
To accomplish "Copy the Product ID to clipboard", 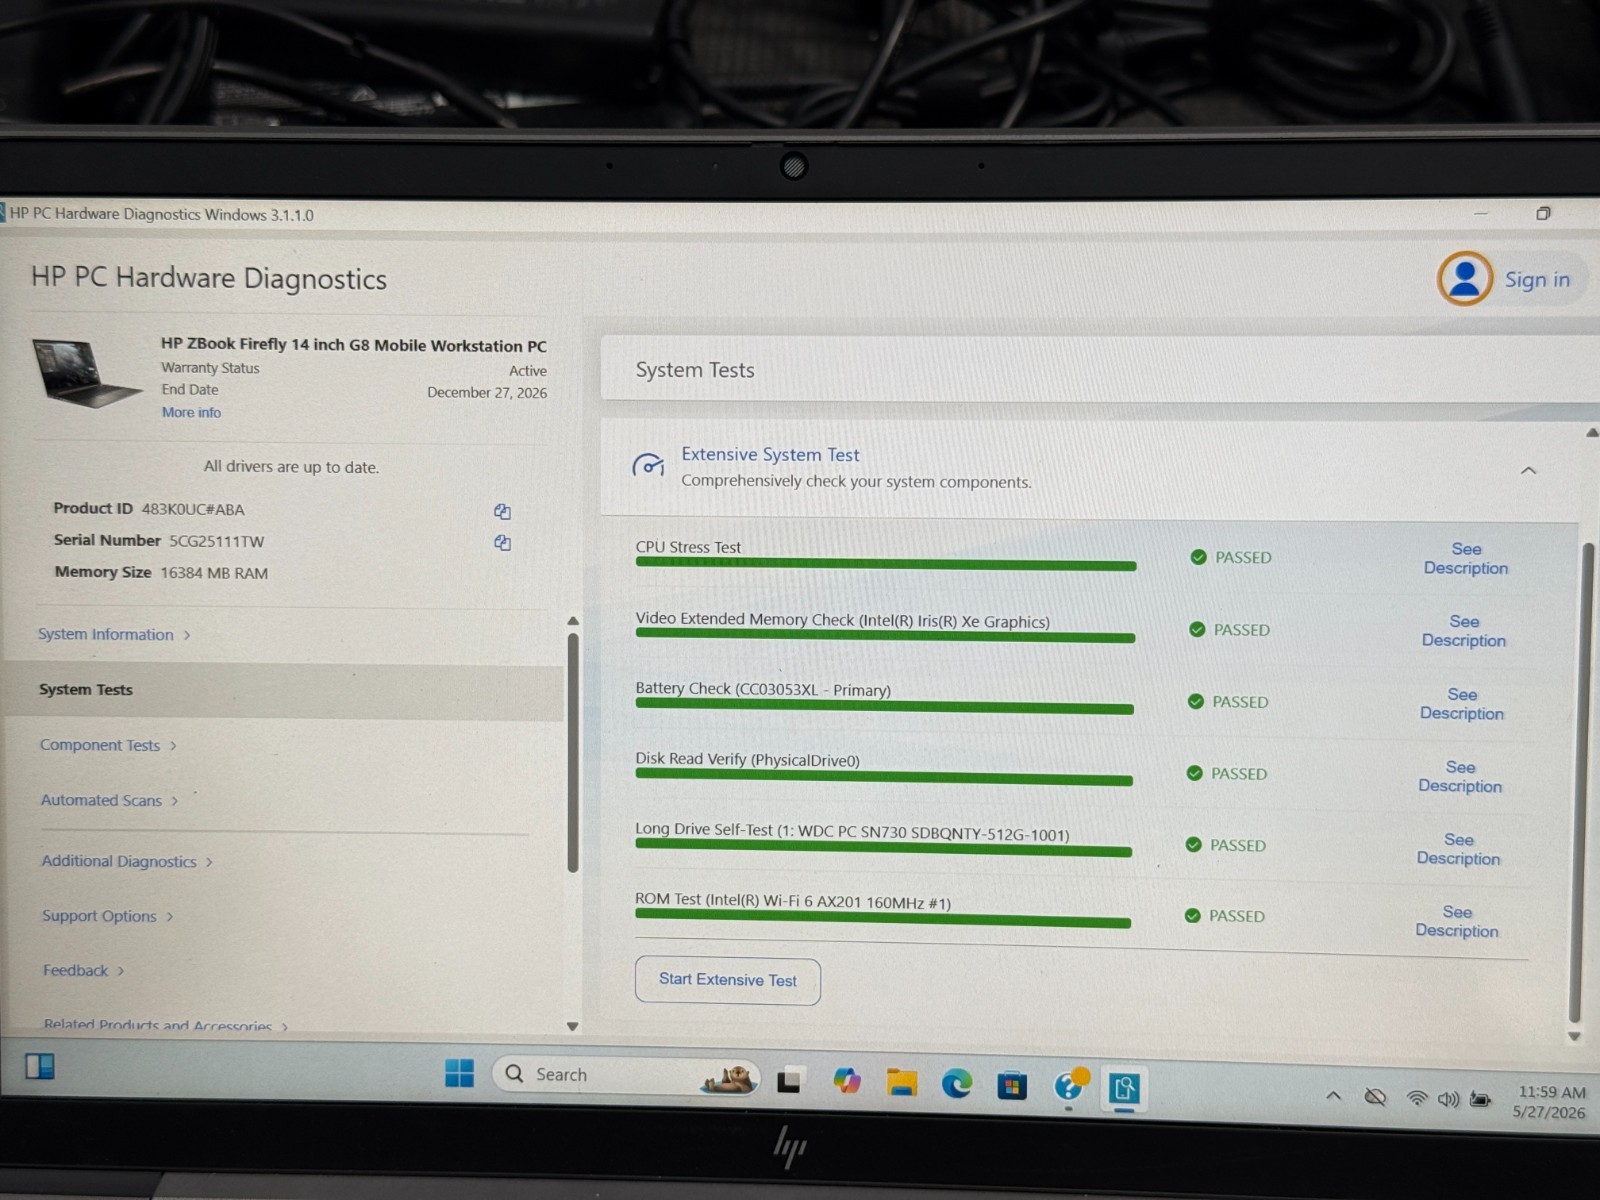I will pyautogui.click(x=502, y=511).
